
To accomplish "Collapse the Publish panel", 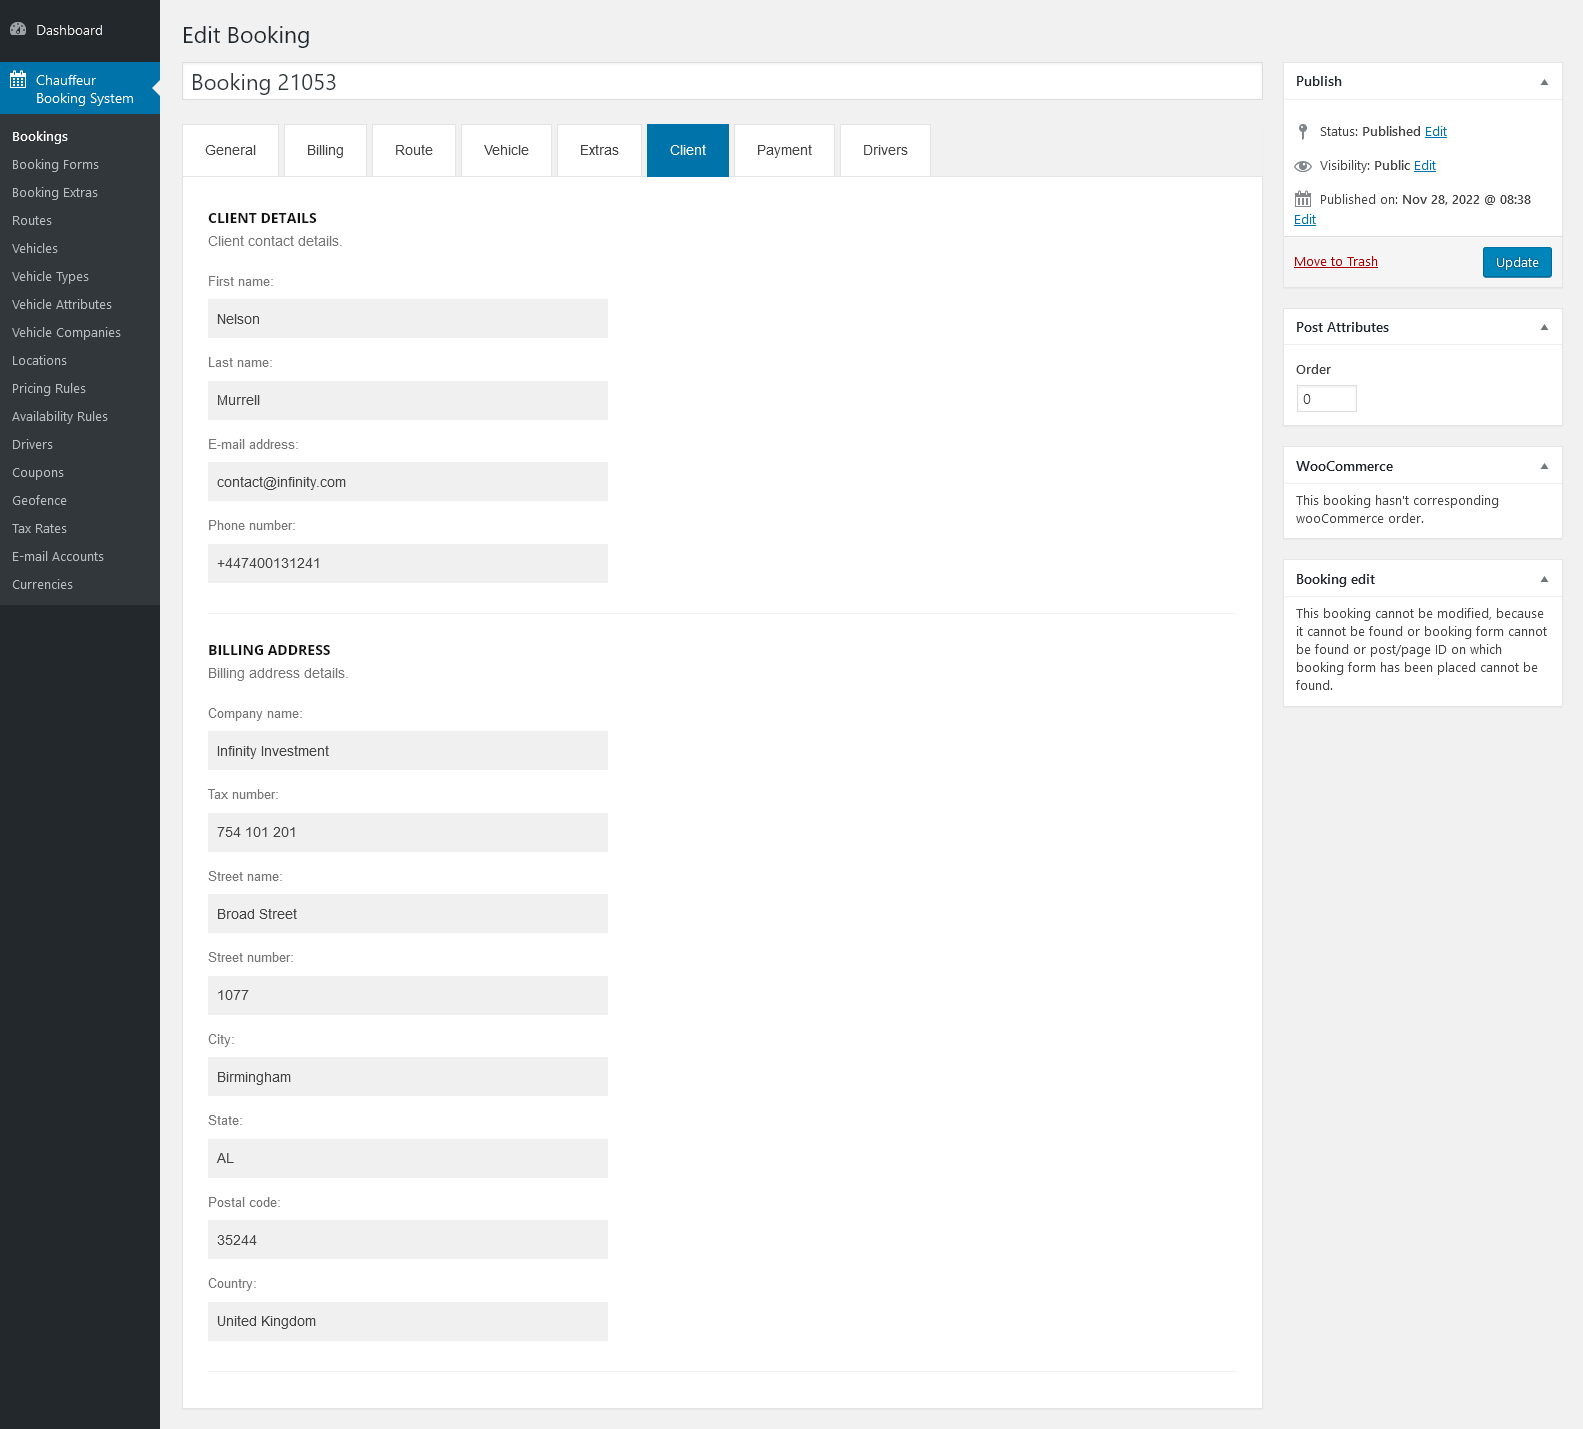I will [x=1544, y=82].
